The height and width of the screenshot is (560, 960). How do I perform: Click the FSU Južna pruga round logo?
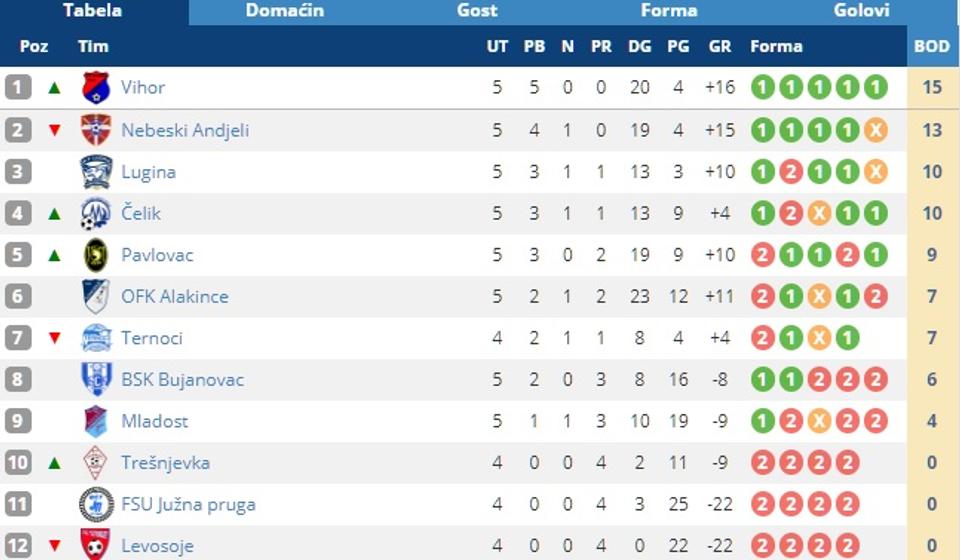96,505
